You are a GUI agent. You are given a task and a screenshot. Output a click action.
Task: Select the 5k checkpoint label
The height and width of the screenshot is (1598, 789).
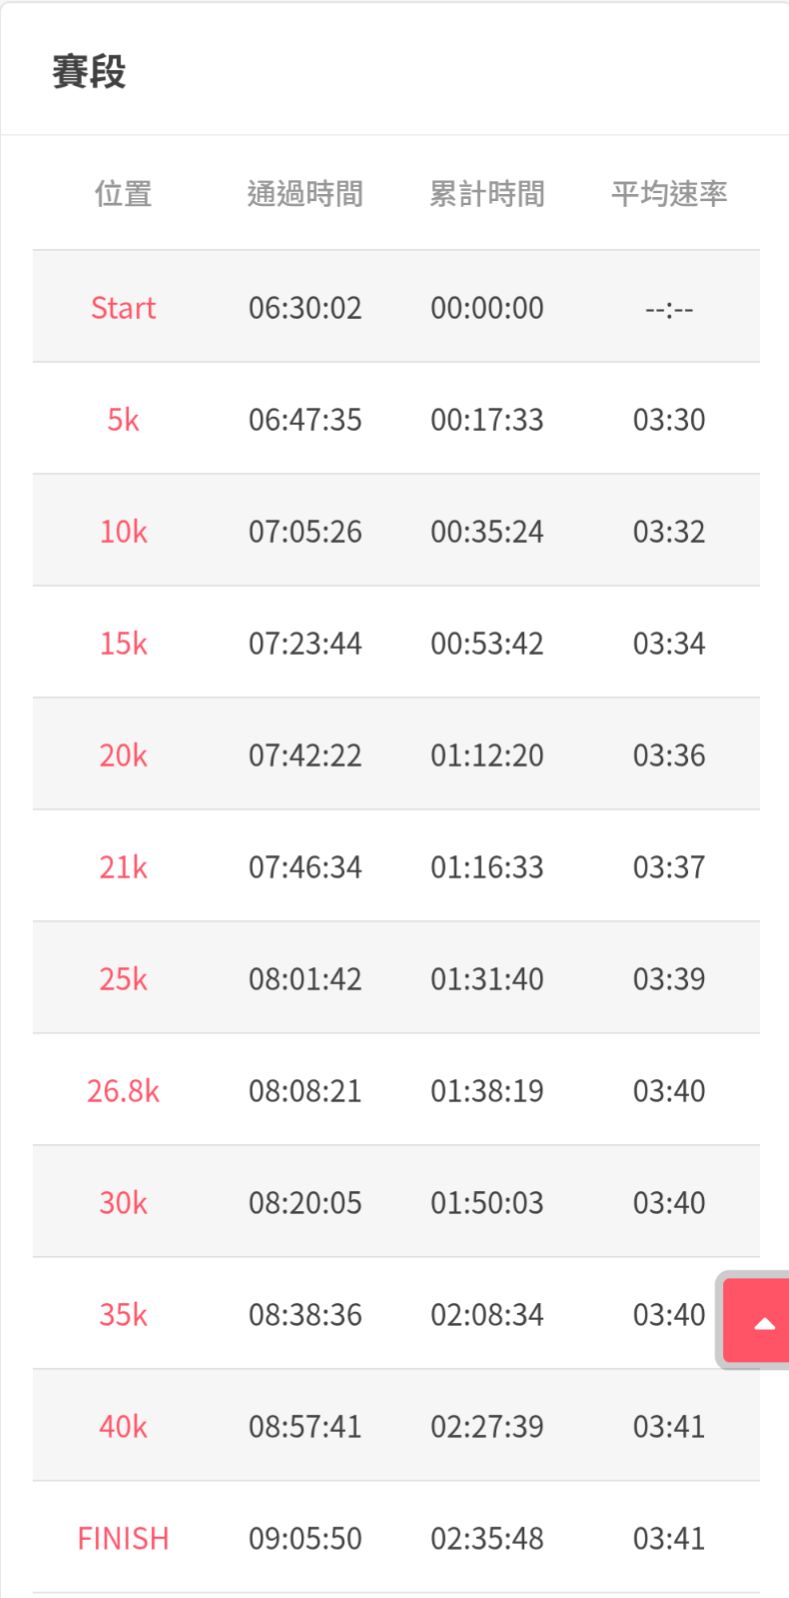(123, 419)
